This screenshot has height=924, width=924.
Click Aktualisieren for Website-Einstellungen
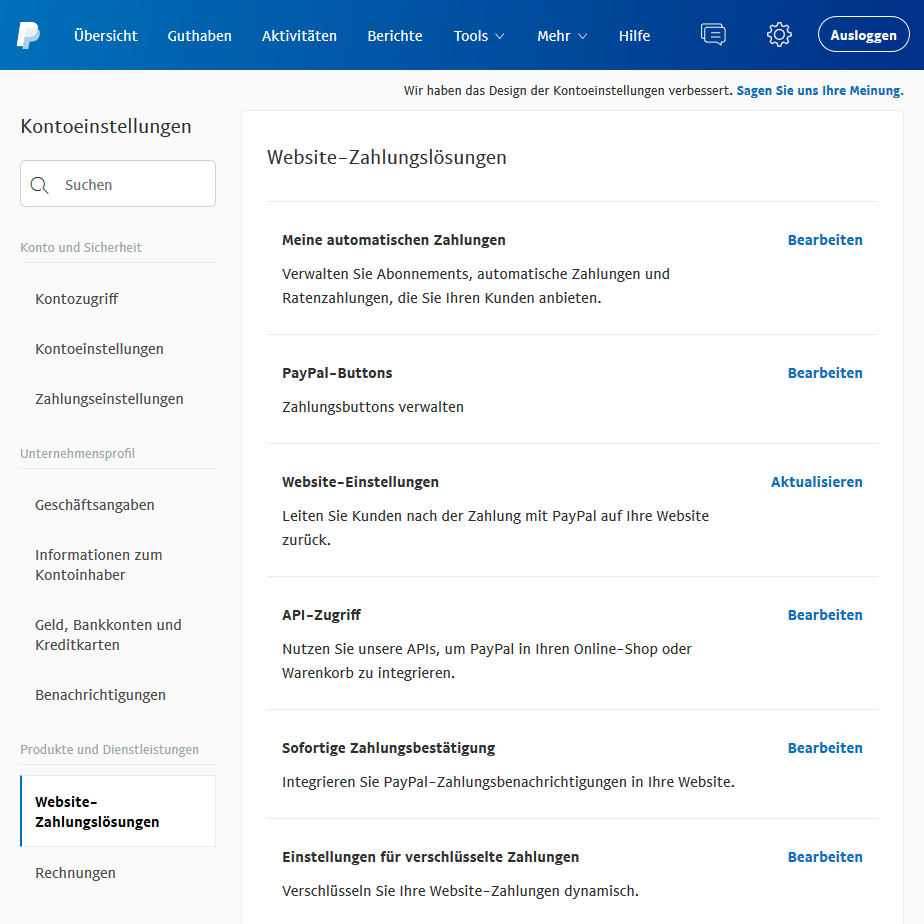tap(817, 482)
